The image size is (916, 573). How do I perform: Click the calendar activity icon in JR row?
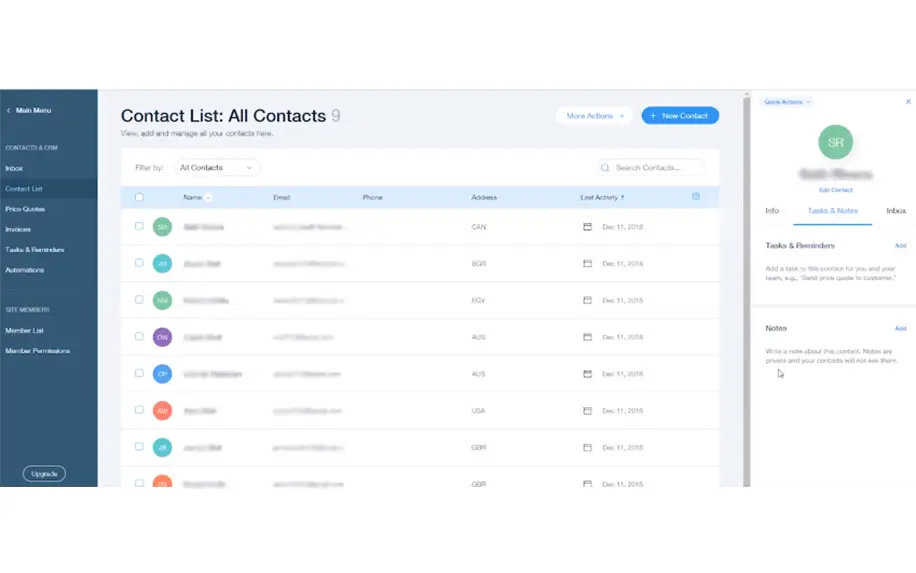coord(587,447)
